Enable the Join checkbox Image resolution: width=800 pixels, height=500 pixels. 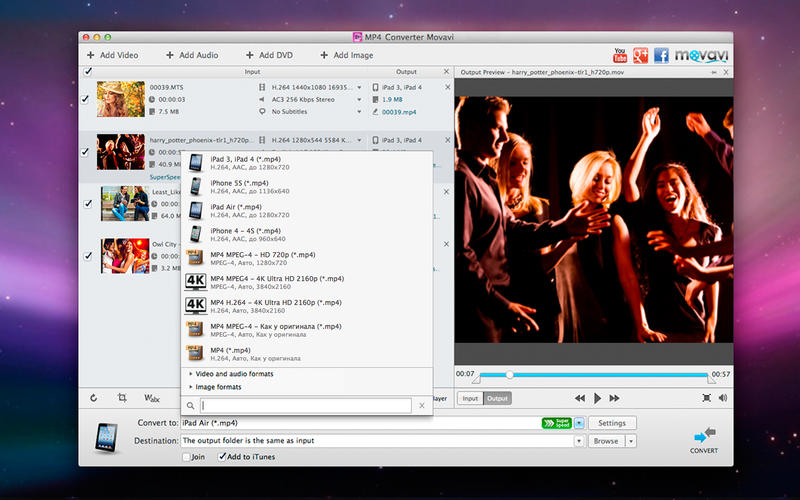186,457
